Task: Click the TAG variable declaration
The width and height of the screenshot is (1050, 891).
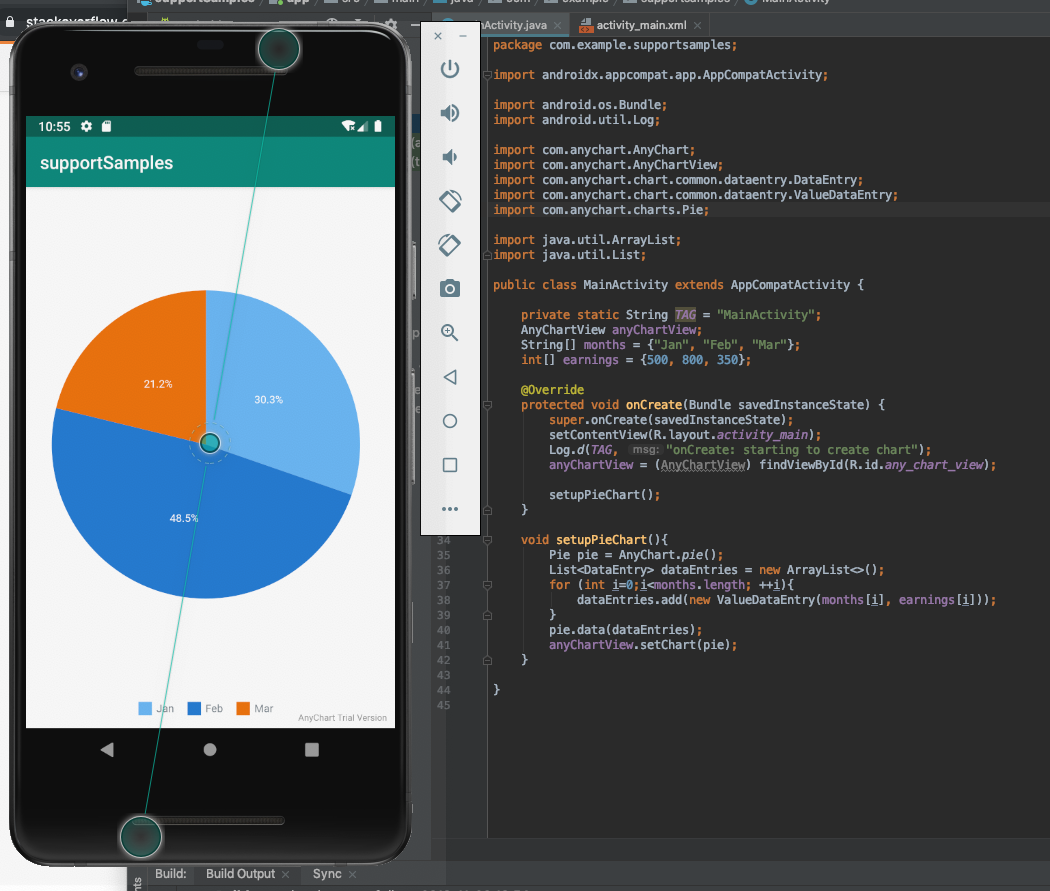Action: [685, 315]
